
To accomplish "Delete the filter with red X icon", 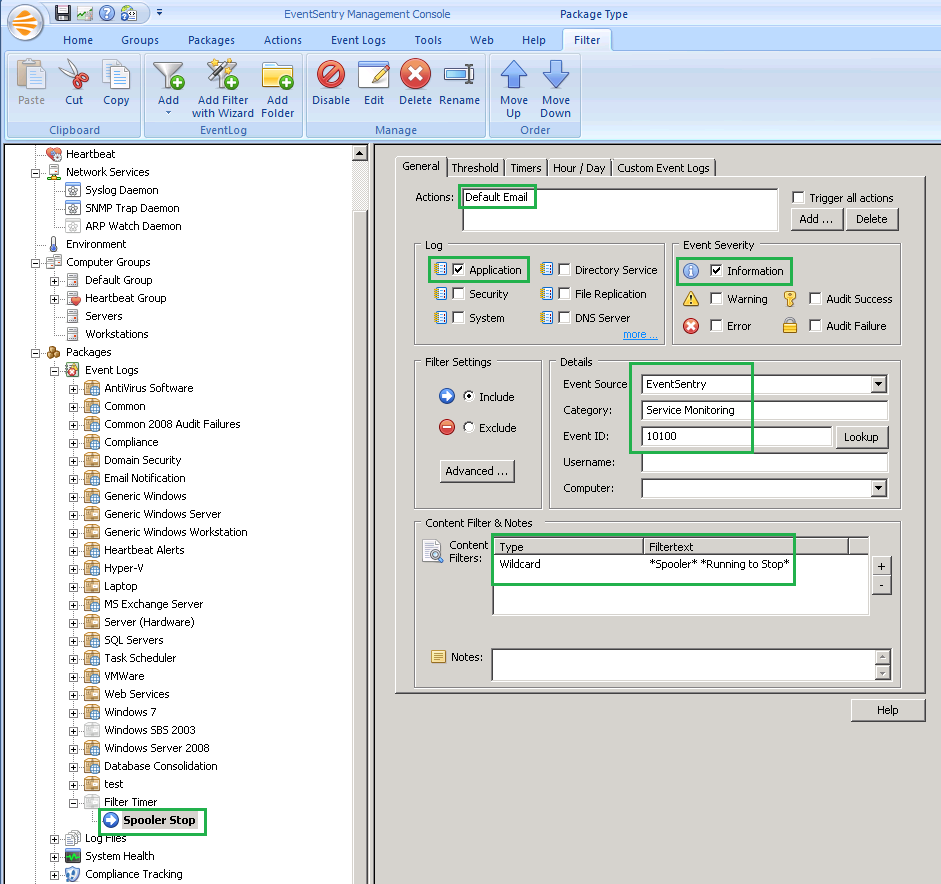I will [x=415, y=82].
